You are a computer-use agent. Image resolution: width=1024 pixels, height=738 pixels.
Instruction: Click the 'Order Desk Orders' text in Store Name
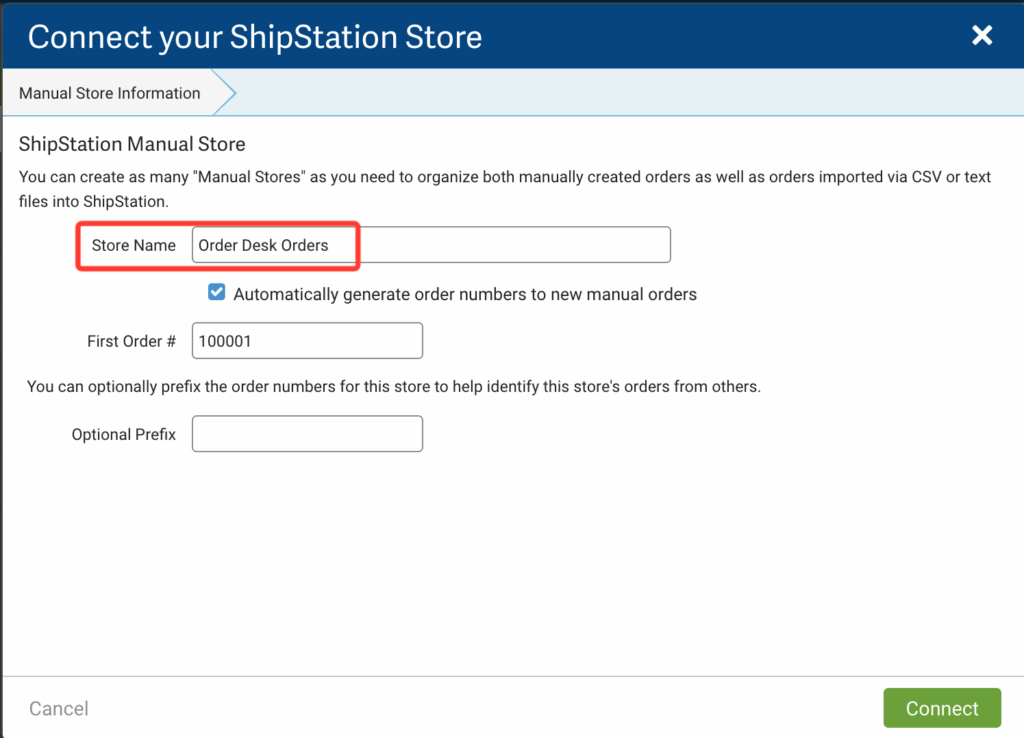(x=263, y=245)
